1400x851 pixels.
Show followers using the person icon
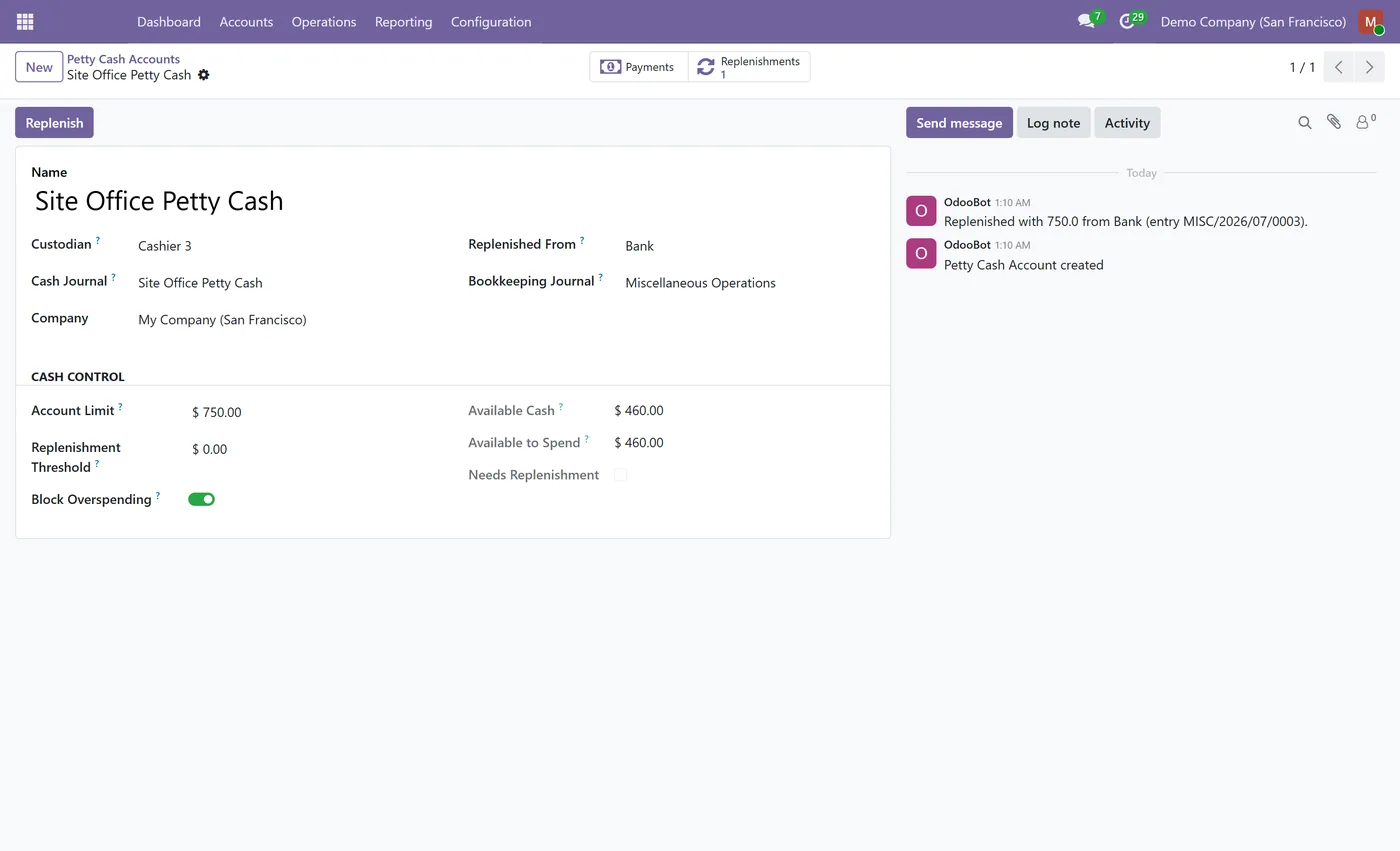(1365, 122)
